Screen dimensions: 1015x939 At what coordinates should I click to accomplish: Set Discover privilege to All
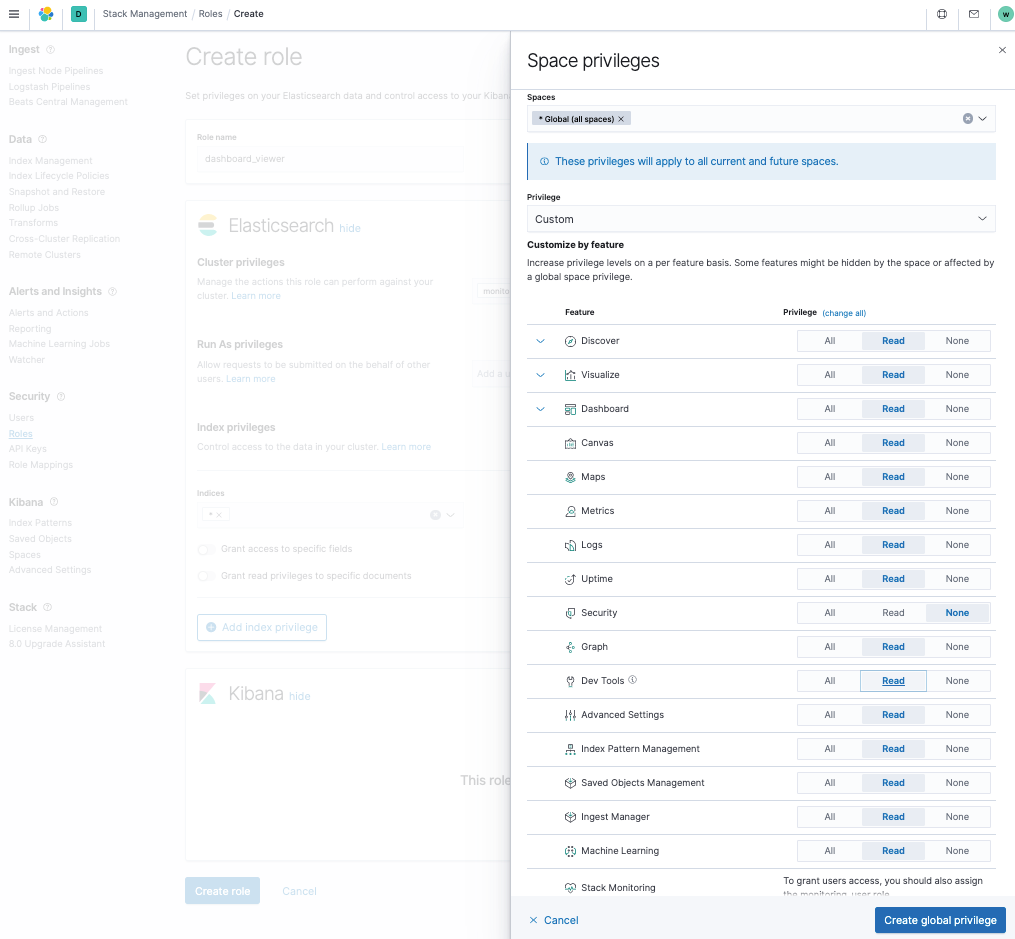point(829,341)
